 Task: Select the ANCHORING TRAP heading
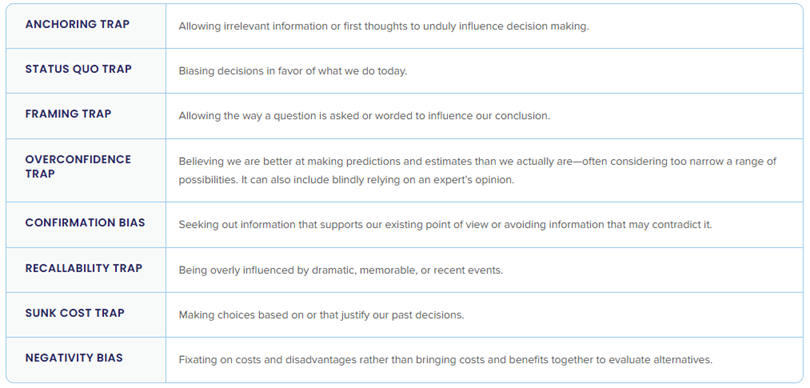click(x=77, y=24)
